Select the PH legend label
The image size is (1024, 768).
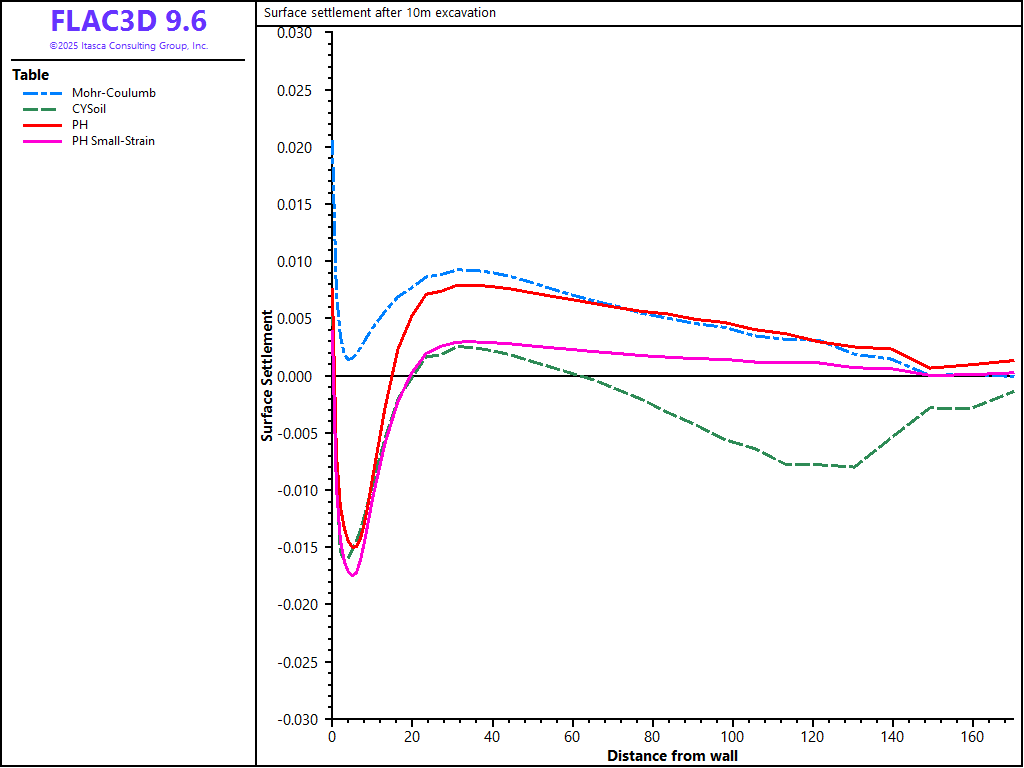[x=80, y=125]
